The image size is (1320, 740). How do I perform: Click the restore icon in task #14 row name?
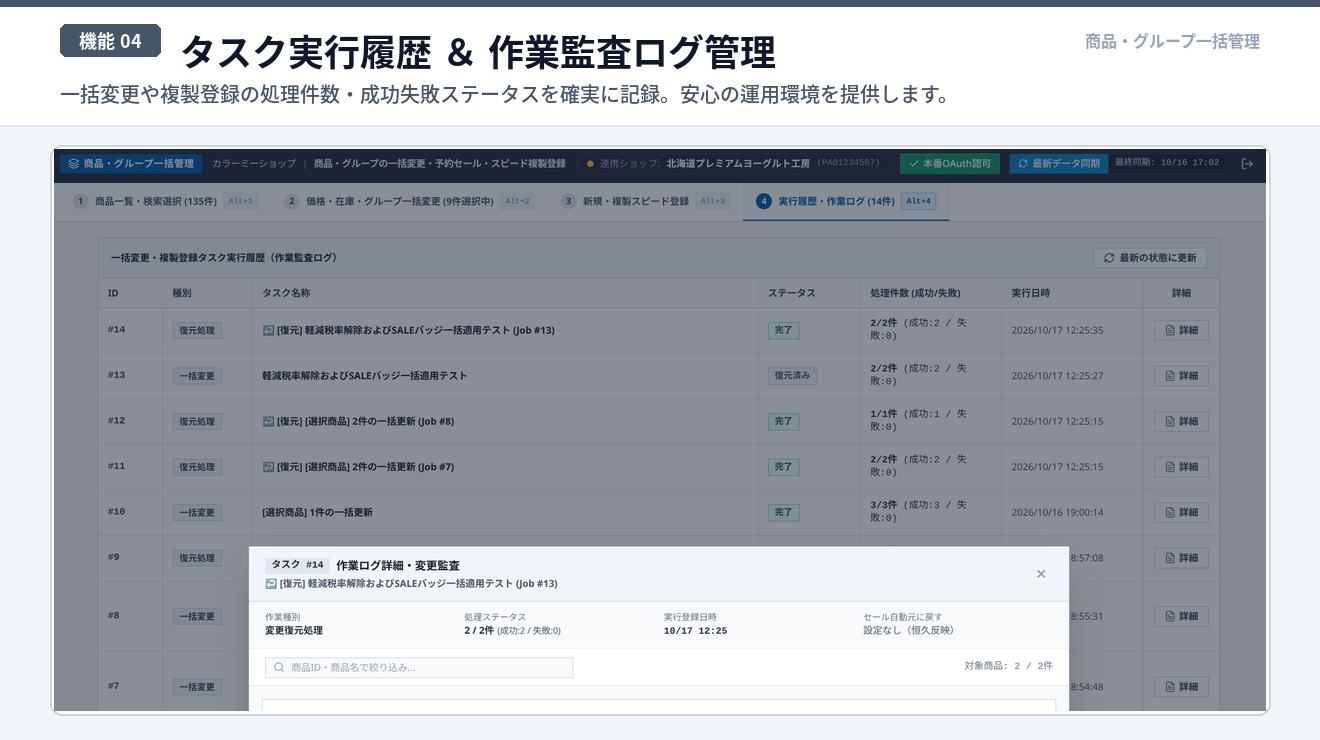(268, 330)
